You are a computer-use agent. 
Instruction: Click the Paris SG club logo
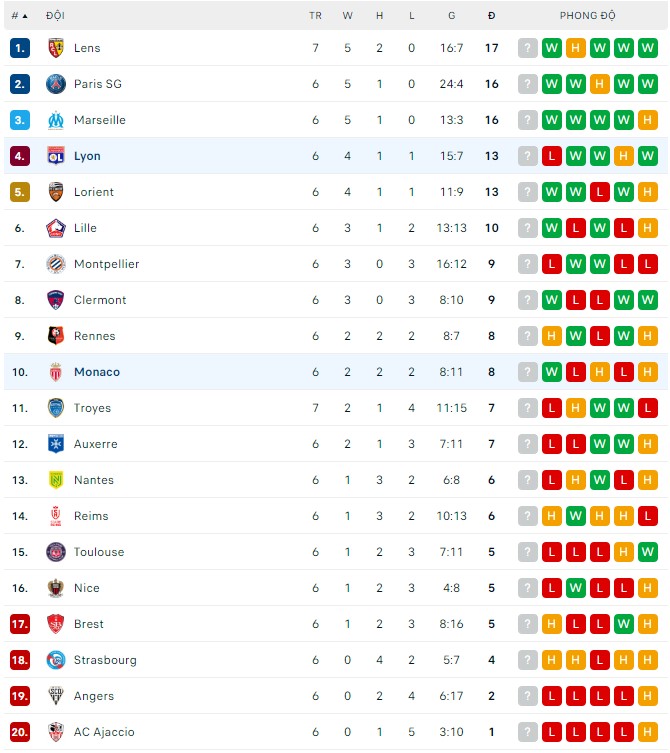coord(56,84)
